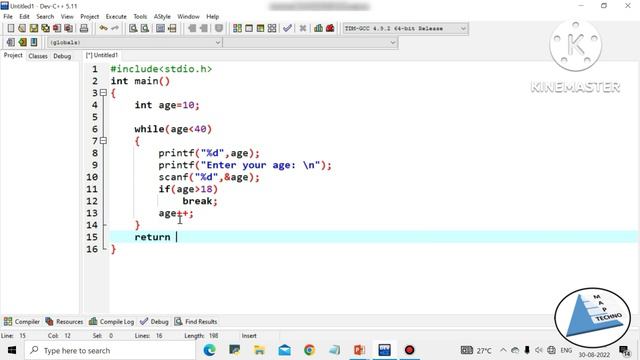Click the Open file toolbar icon
This screenshot has width=640, height=360.
pyautogui.click(x=22, y=28)
